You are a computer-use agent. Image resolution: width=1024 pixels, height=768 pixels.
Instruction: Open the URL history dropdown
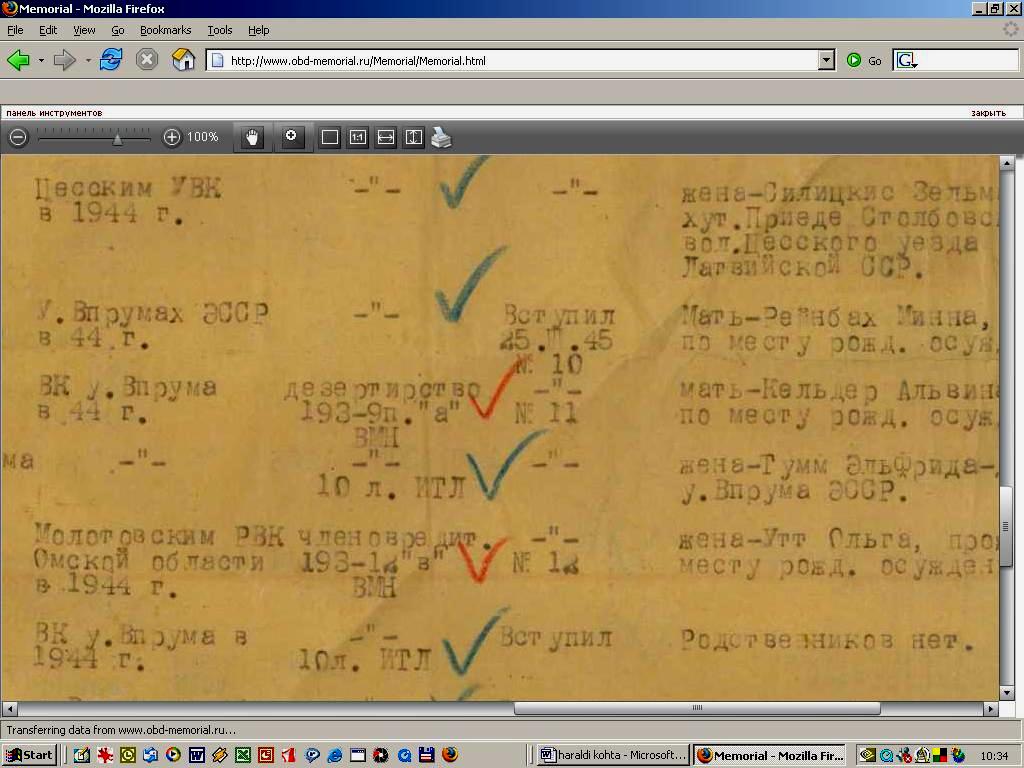coord(826,60)
